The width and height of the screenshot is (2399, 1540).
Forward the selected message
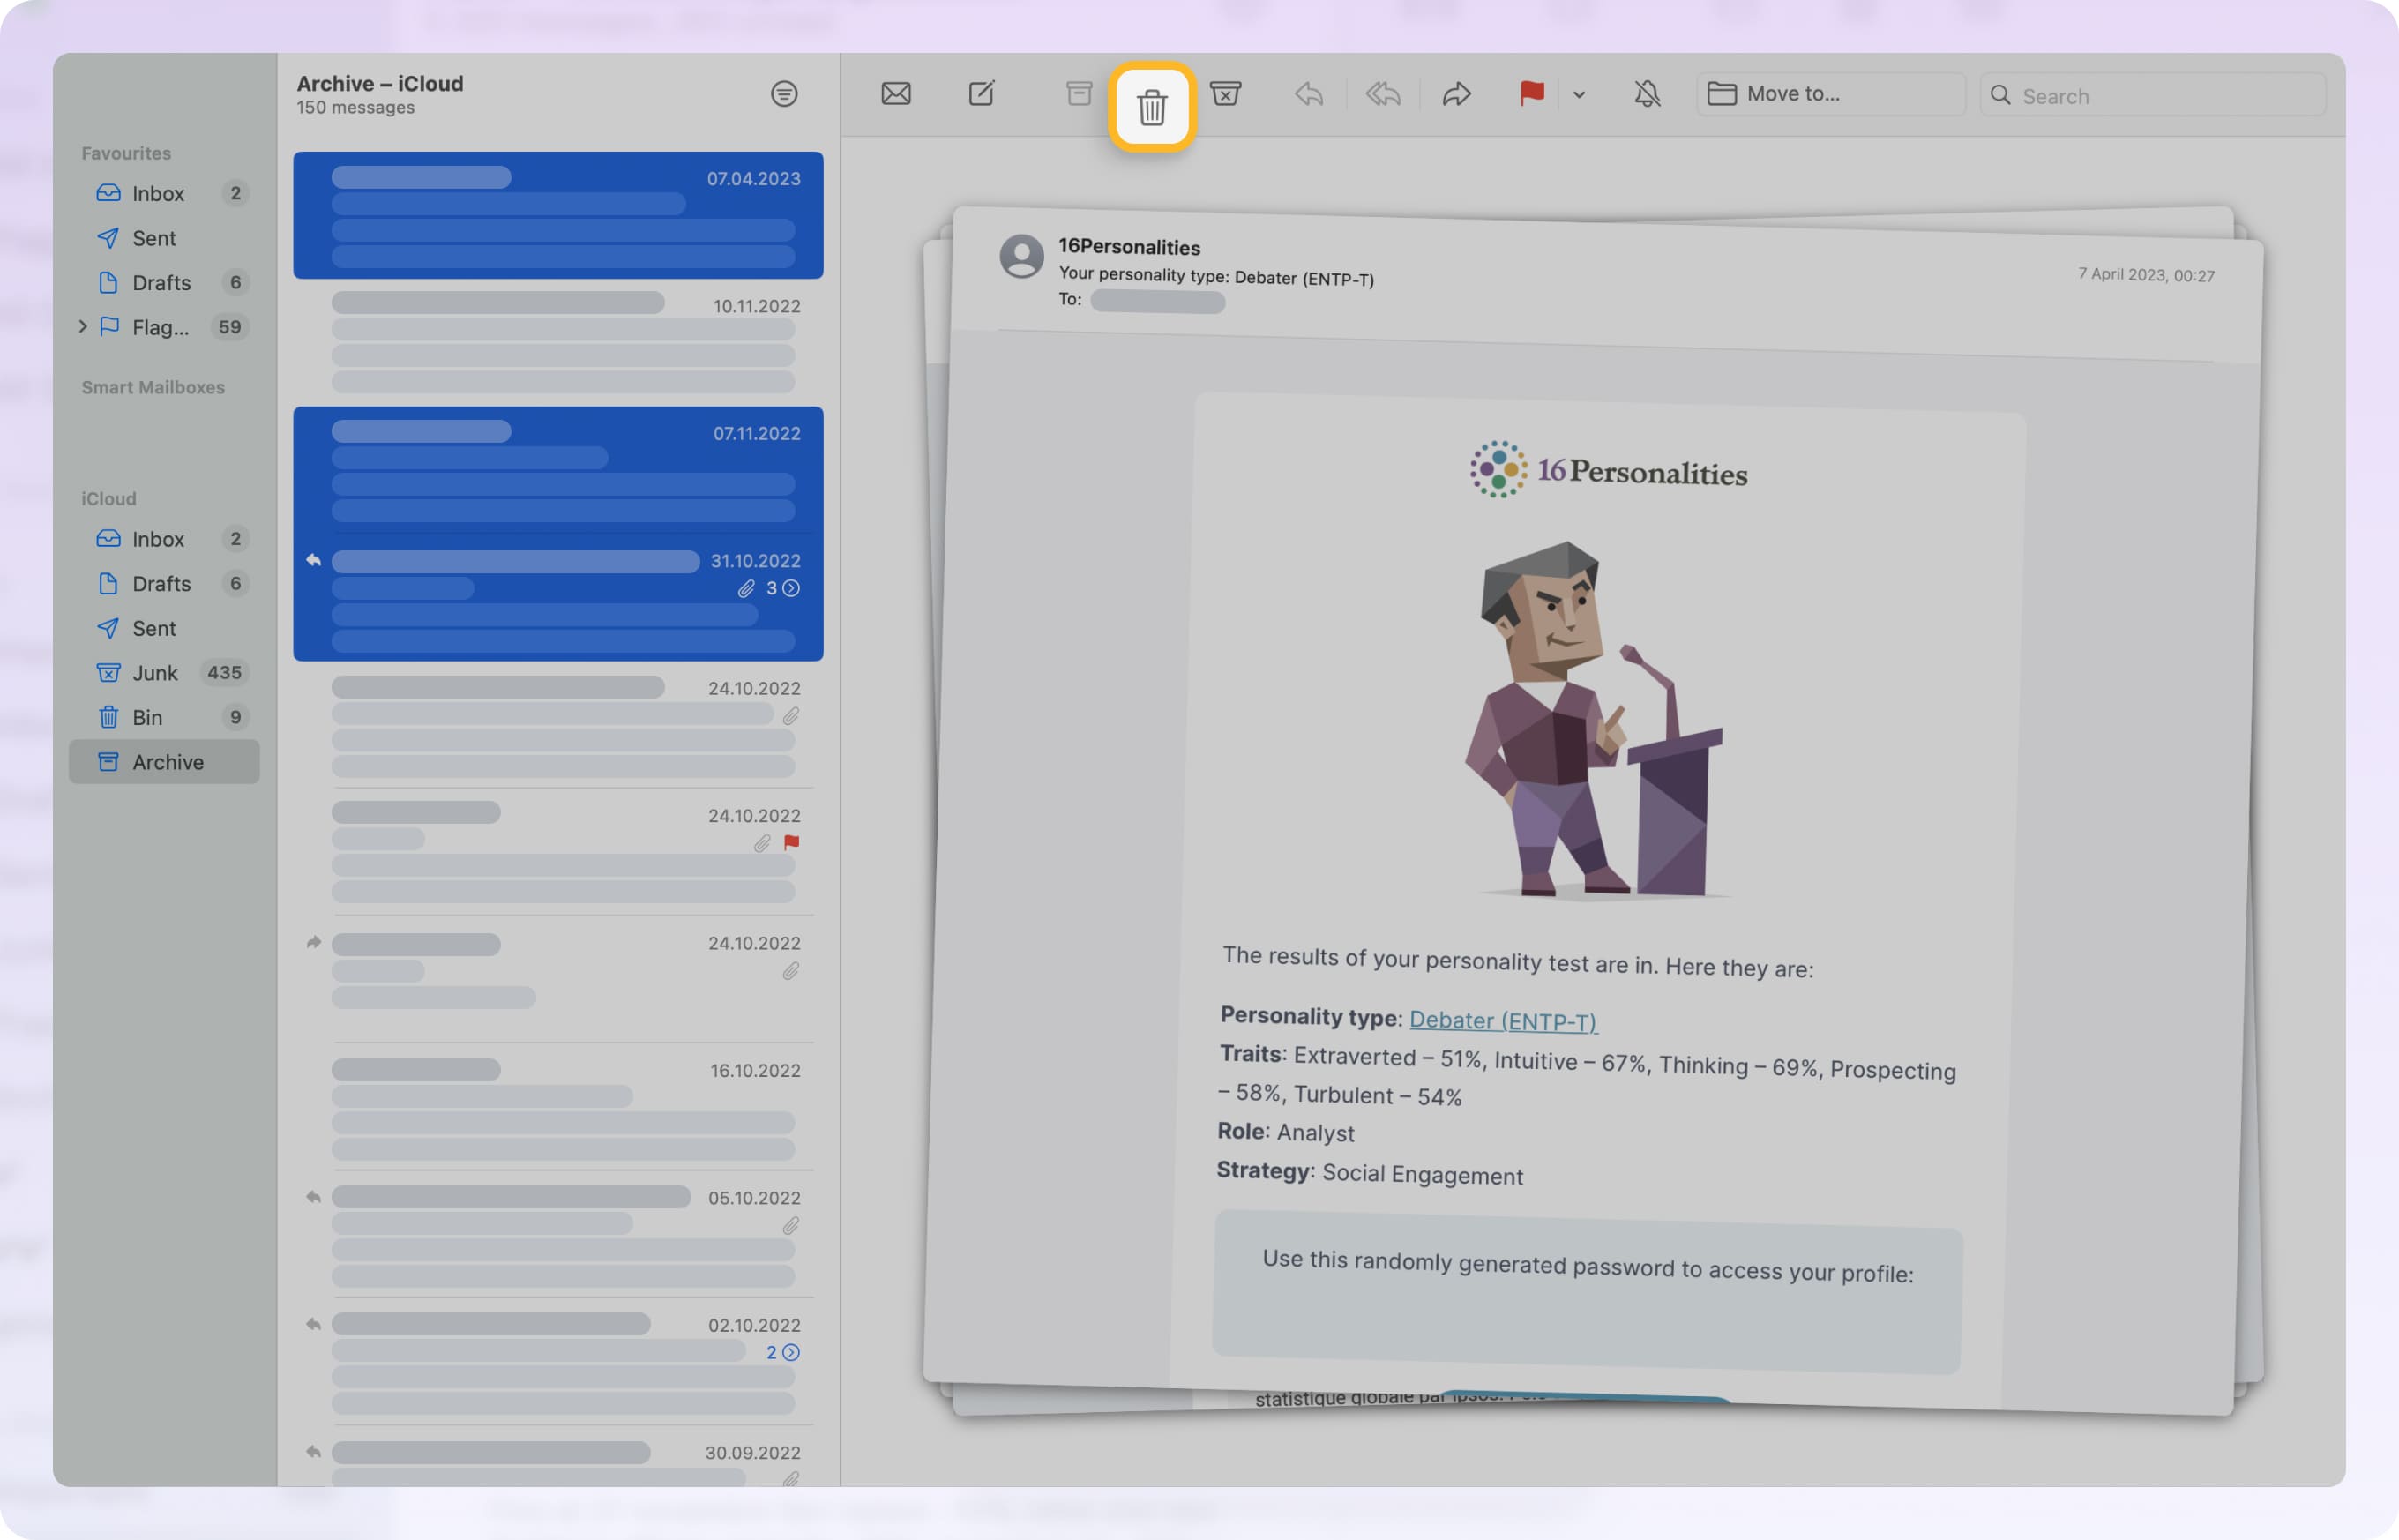1457,94
